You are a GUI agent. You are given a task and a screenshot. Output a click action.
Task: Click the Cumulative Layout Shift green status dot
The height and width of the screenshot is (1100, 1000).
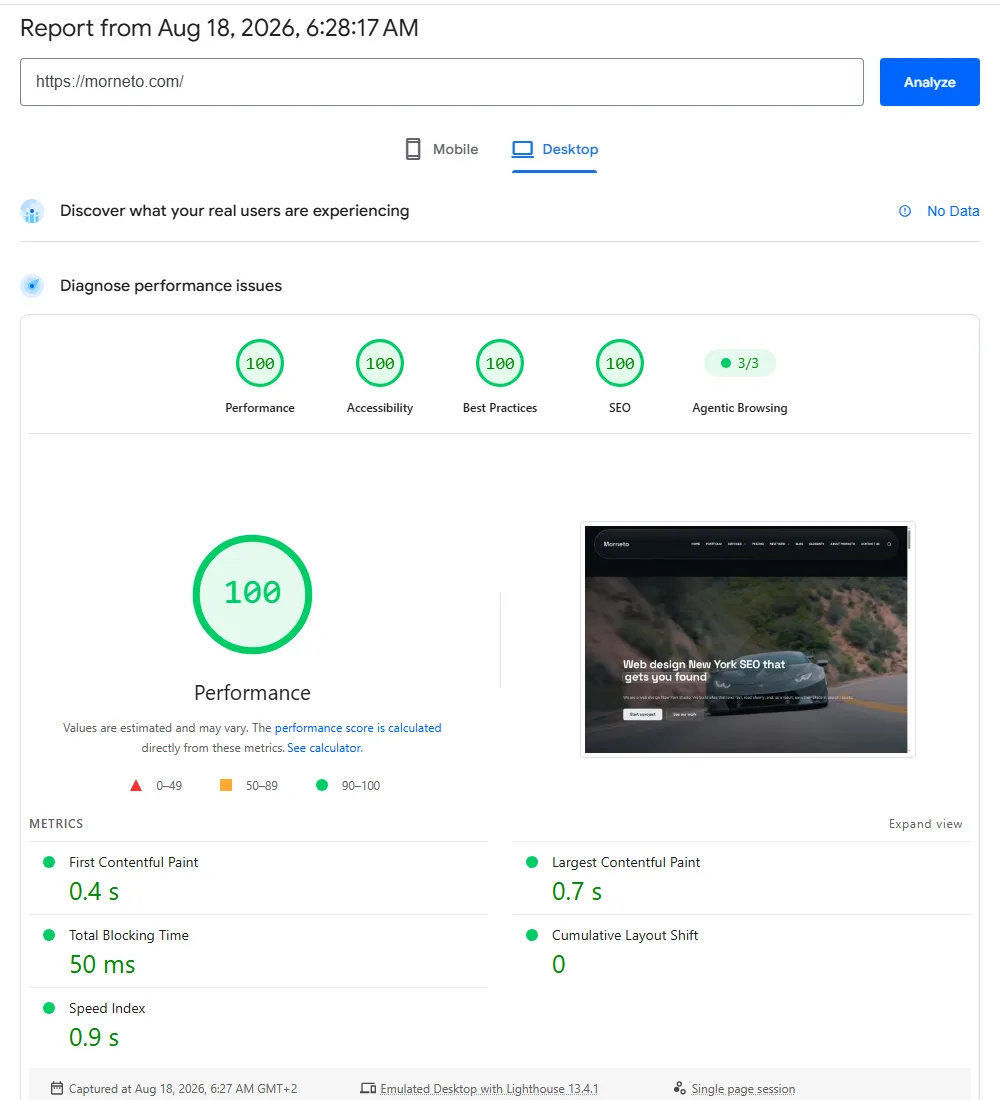pyautogui.click(x=532, y=935)
